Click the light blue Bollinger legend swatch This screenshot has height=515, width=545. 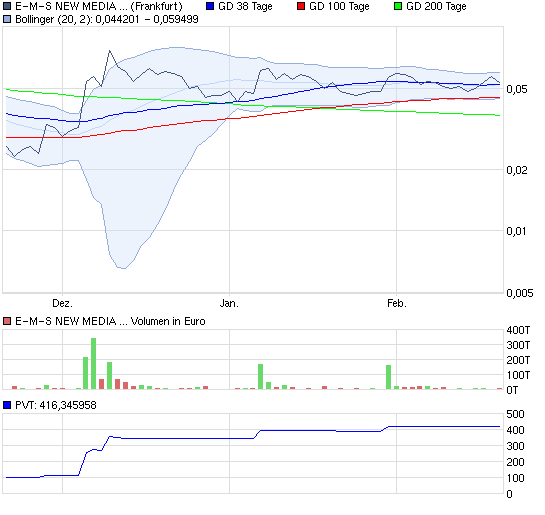7,19
